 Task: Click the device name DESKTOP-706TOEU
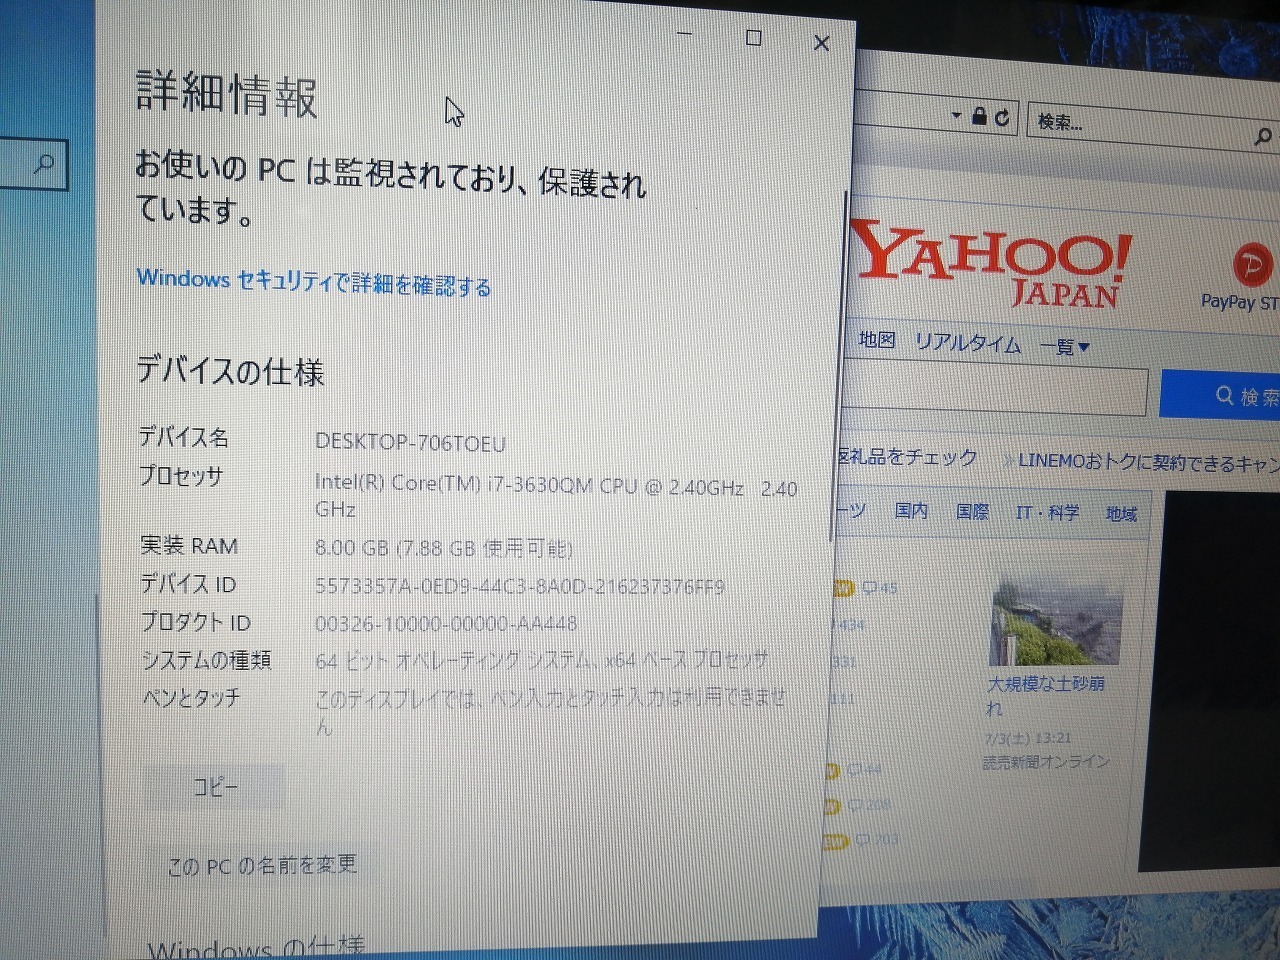click(x=410, y=442)
